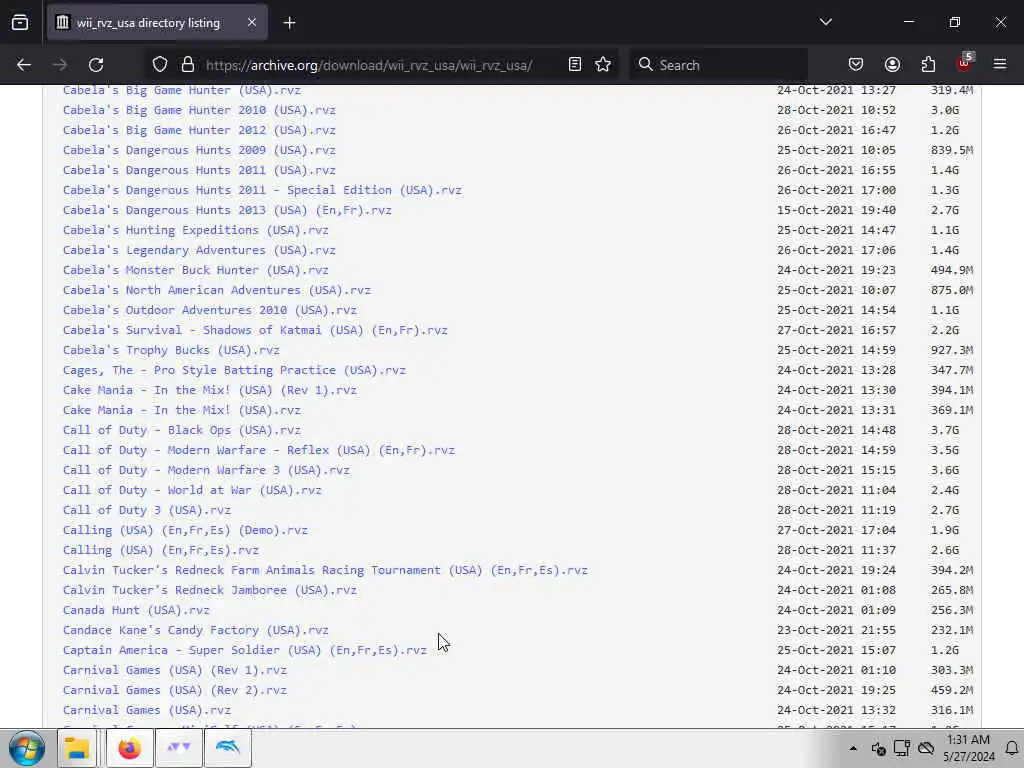Open Cabela's Trophy Bucks (USA).rvz
Viewport: 1024px width, 768px height.
click(x=171, y=350)
